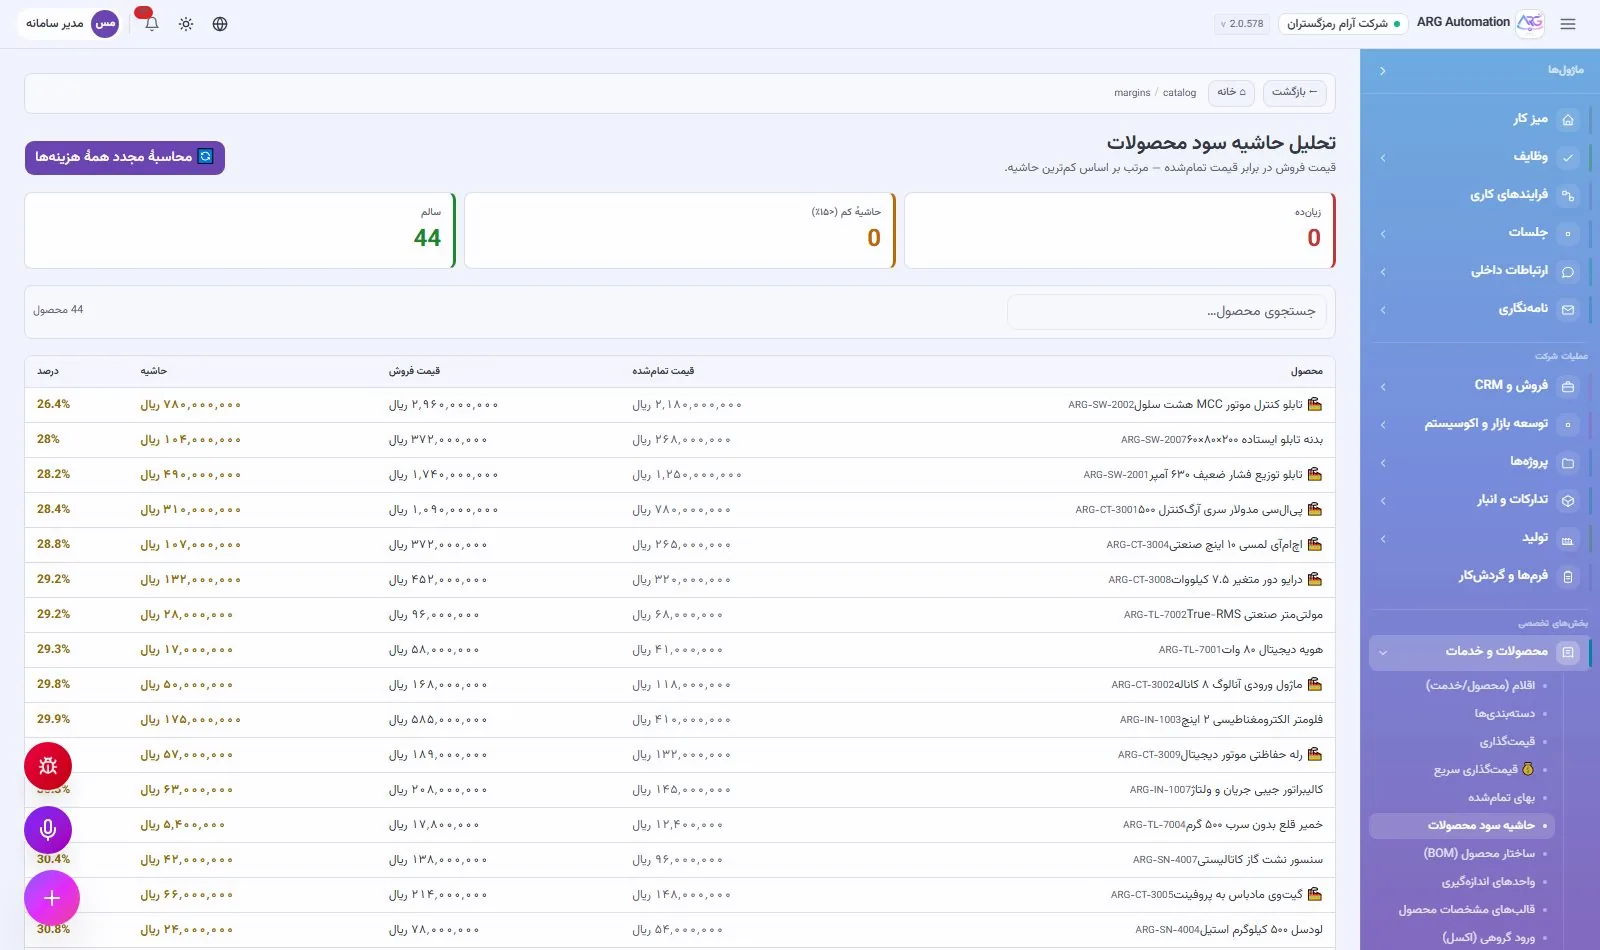Open واحدهای اندازه‌گیری submenu item
This screenshot has width=1600, height=950.
coord(1488,882)
